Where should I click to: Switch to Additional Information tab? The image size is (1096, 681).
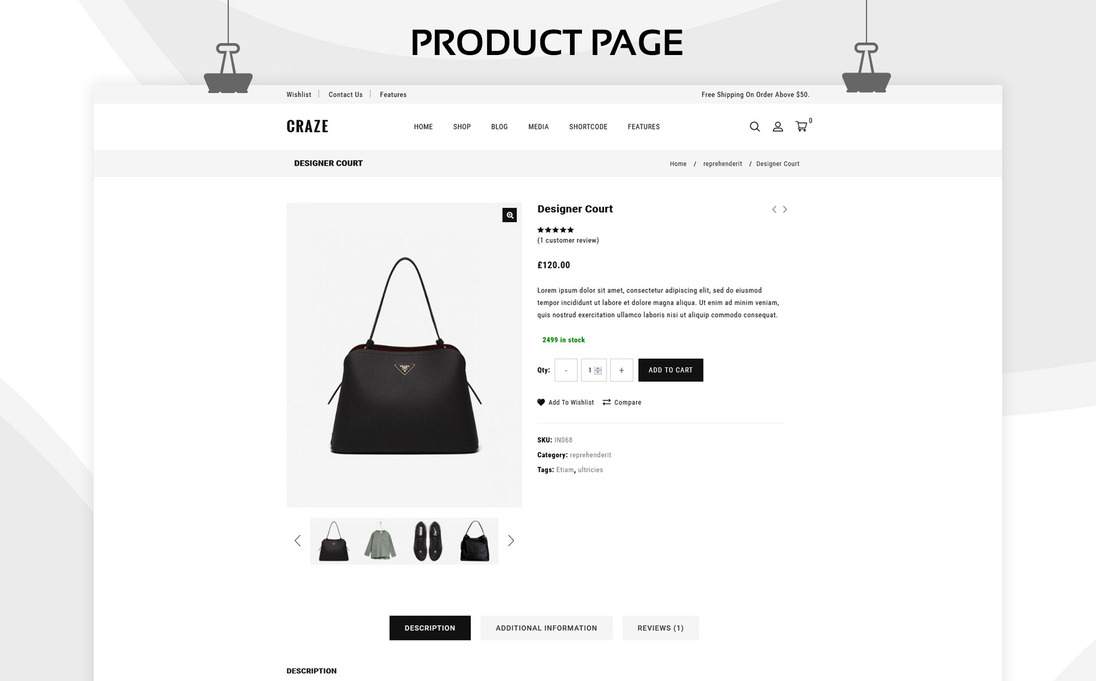547,628
